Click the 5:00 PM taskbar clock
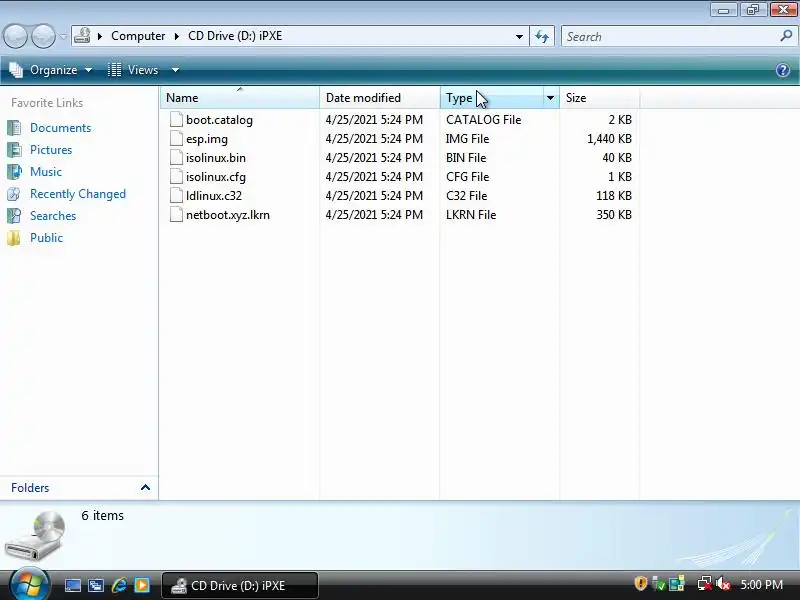 tap(761, 584)
